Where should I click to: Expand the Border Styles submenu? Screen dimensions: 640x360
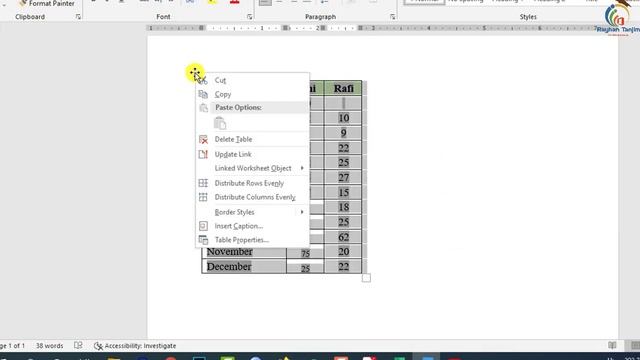[x=252, y=212]
